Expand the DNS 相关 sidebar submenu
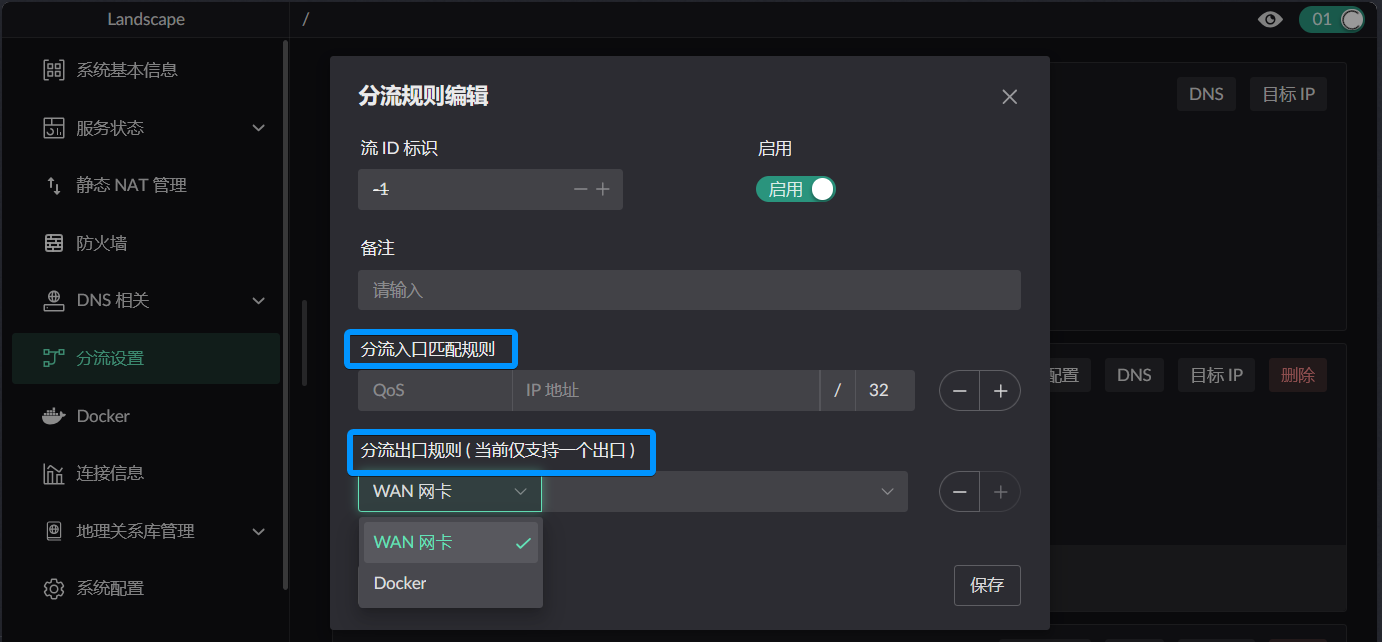The image size is (1382, 642). click(259, 301)
